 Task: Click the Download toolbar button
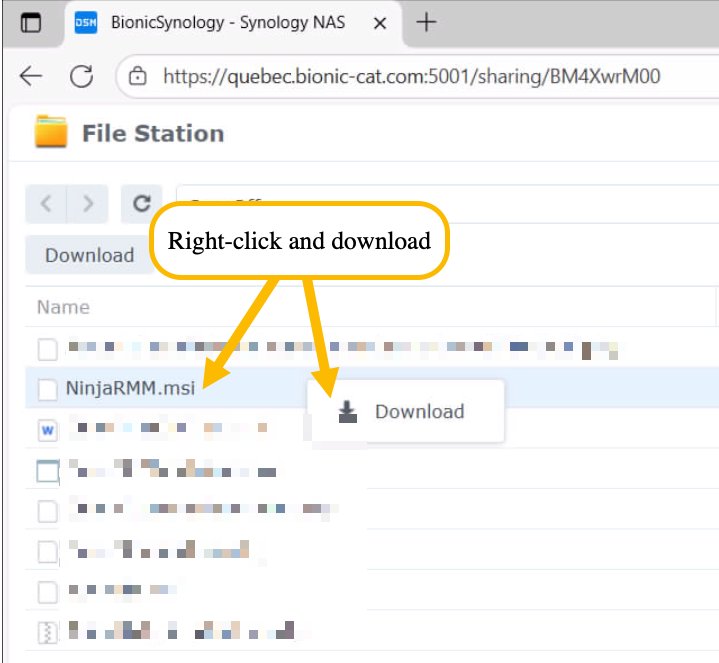(x=90, y=255)
